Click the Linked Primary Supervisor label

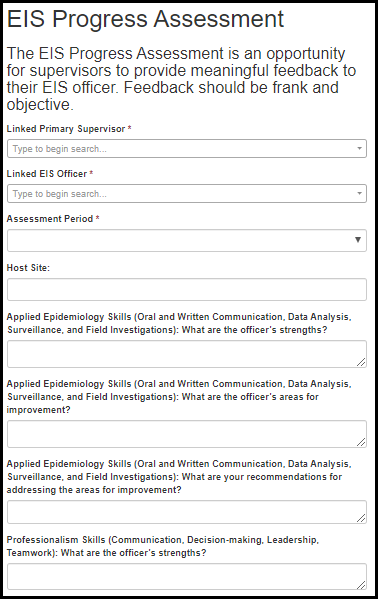coord(66,129)
